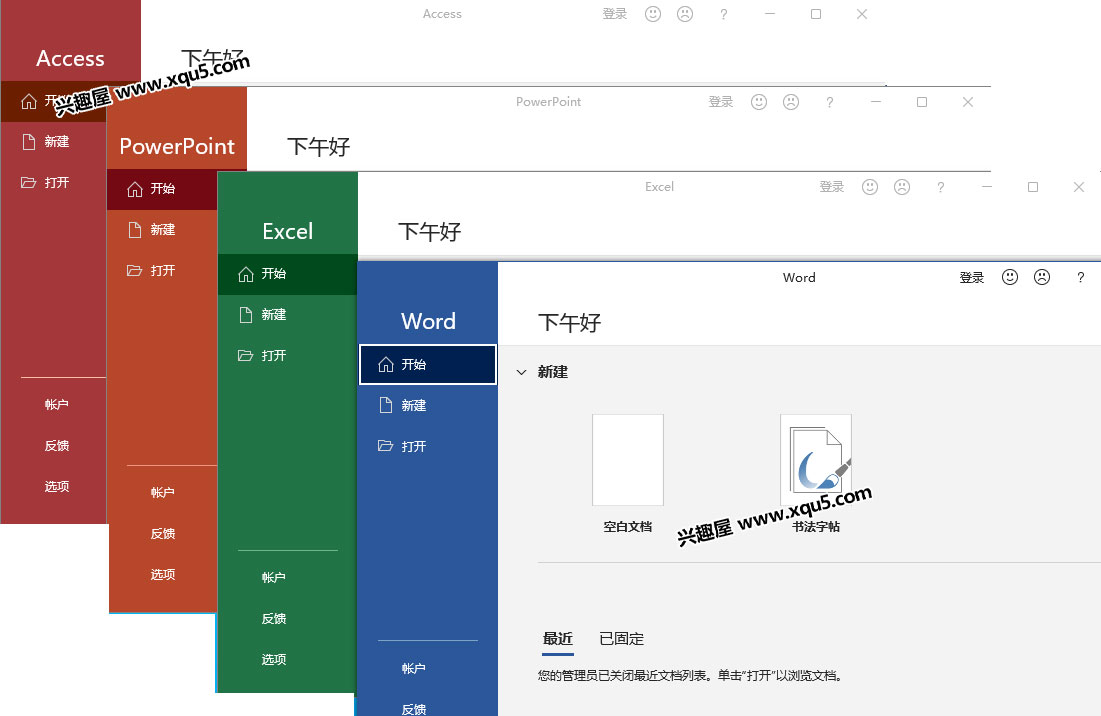
Task: Select 新建 (New) in Excel's sidebar
Action: pos(288,314)
